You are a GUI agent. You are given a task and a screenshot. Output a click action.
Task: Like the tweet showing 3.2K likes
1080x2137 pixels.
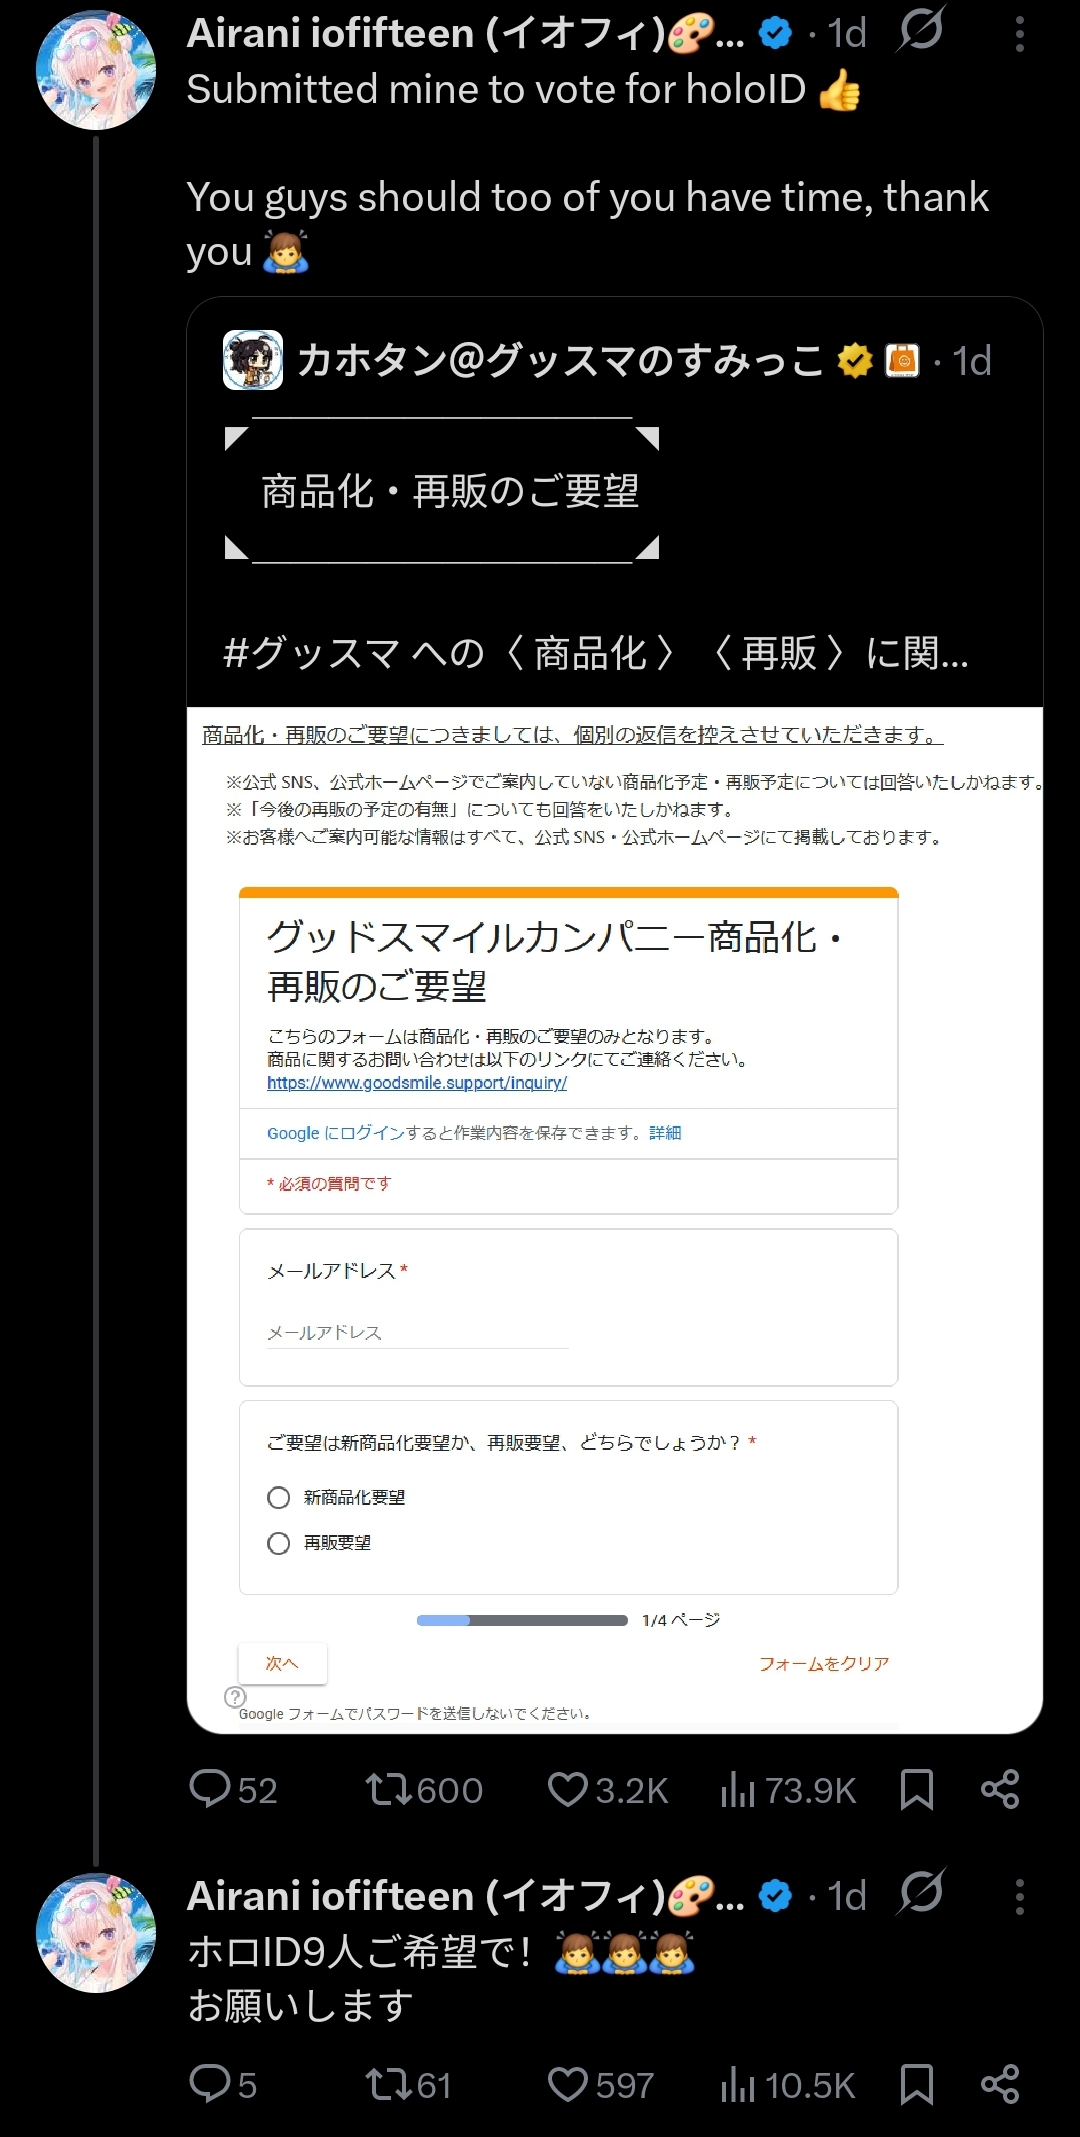[x=607, y=1790]
